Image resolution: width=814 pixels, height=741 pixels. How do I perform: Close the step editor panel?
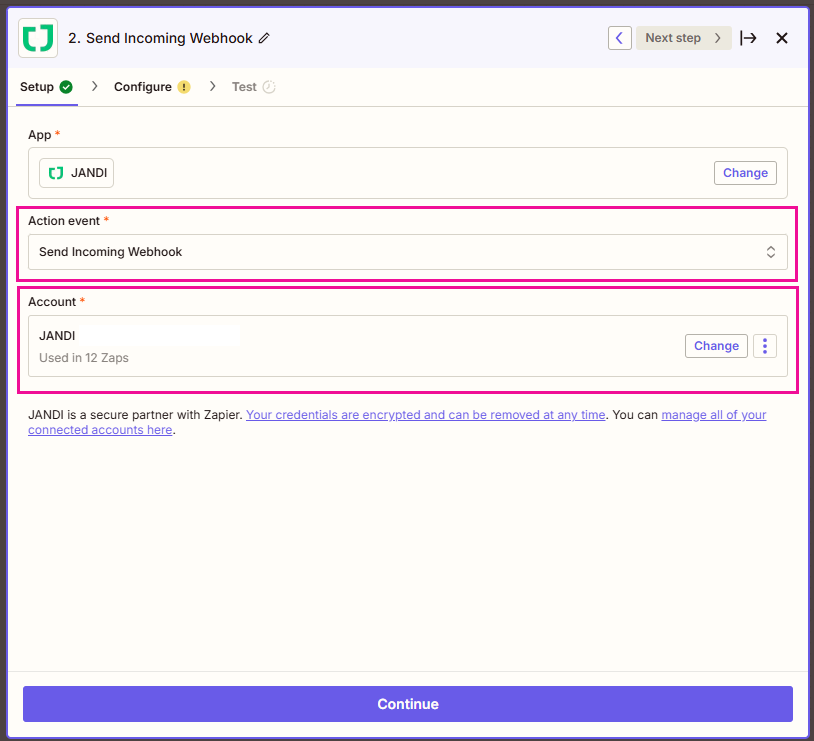pyautogui.click(x=782, y=38)
